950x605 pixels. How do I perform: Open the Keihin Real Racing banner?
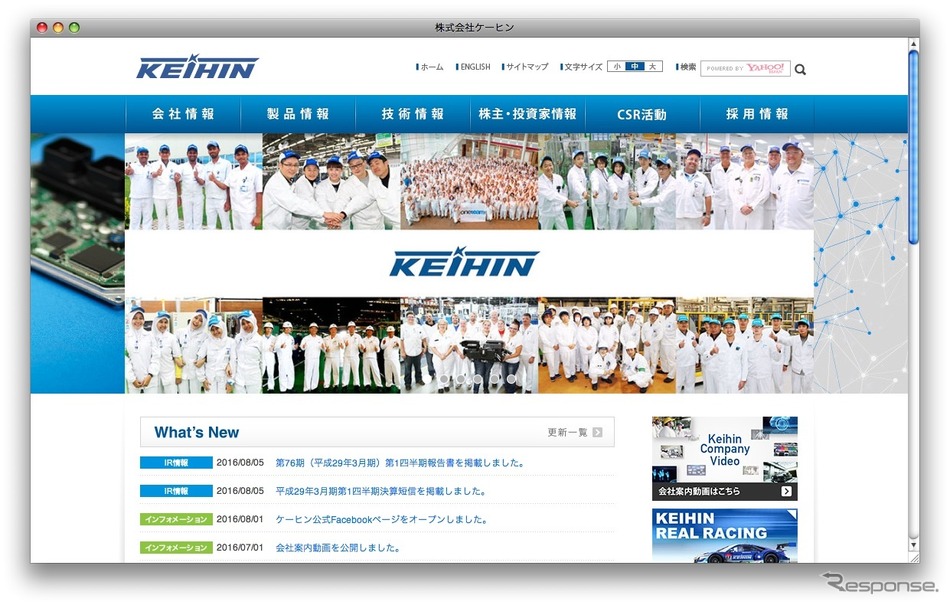(x=724, y=536)
